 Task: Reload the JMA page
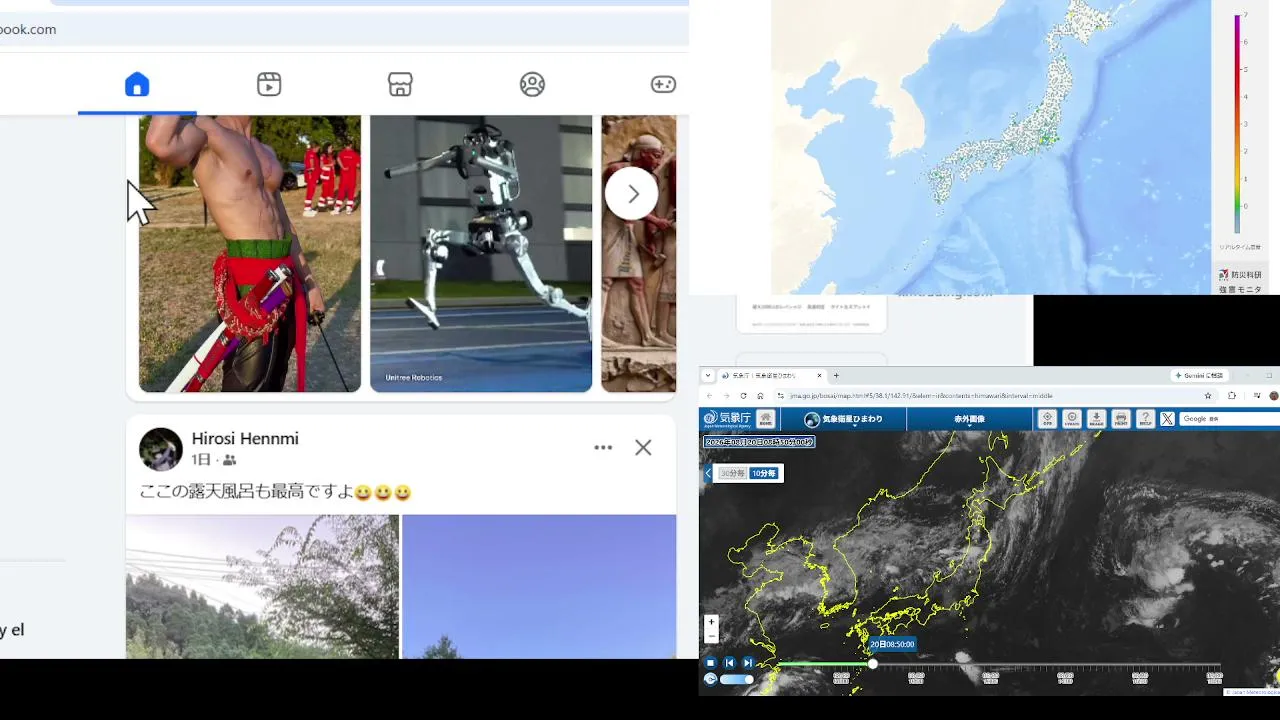tap(743, 396)
